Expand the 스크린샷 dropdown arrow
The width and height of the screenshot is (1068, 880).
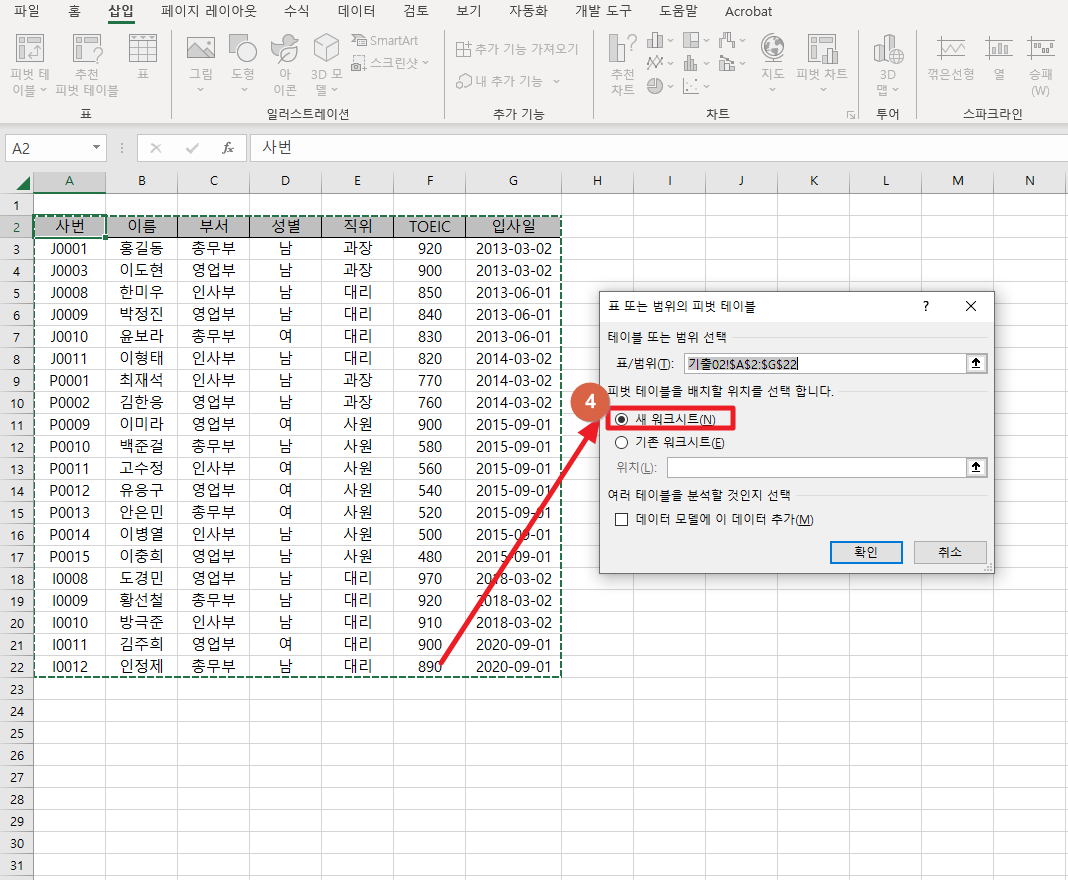click(426, 63)
